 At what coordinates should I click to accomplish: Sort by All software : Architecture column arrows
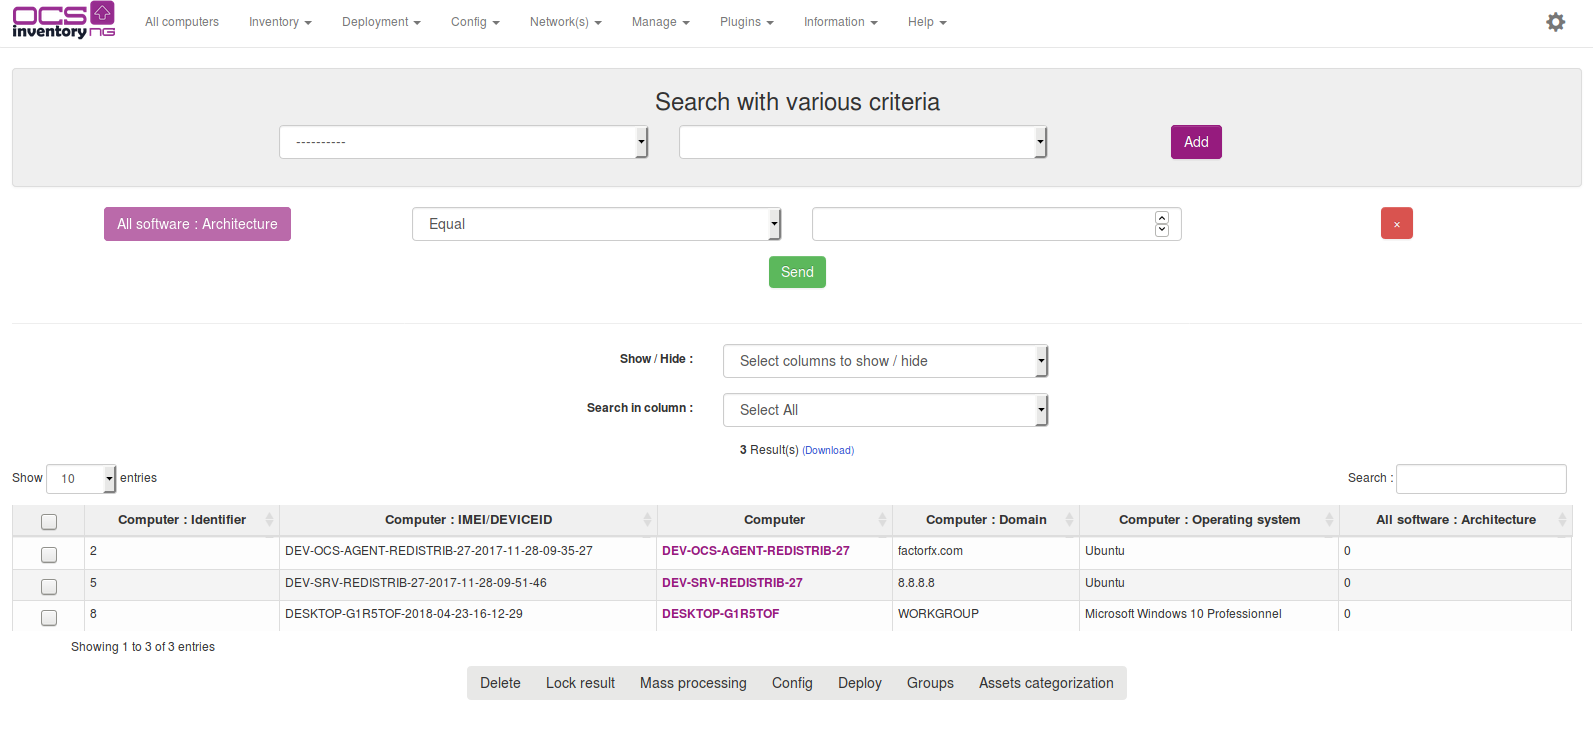[1562, 520]
